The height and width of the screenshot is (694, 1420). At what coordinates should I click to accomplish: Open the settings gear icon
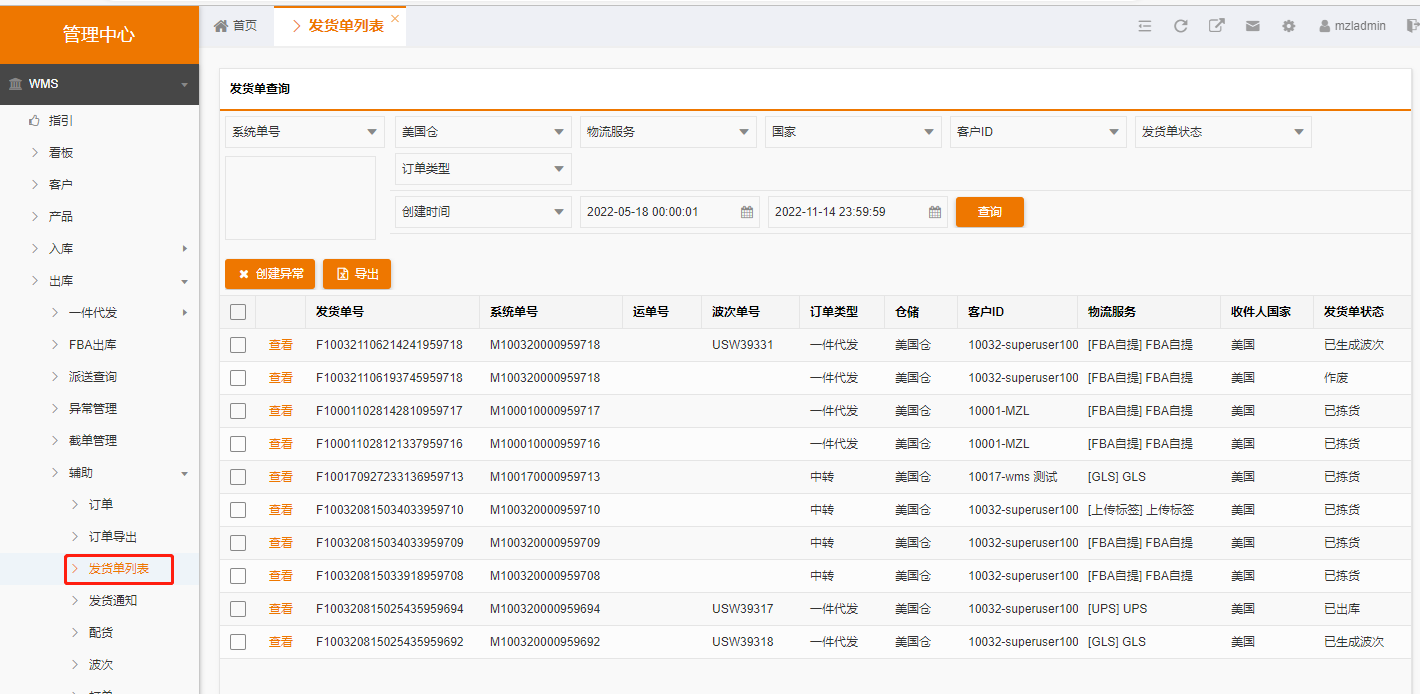pos(1289,26)
